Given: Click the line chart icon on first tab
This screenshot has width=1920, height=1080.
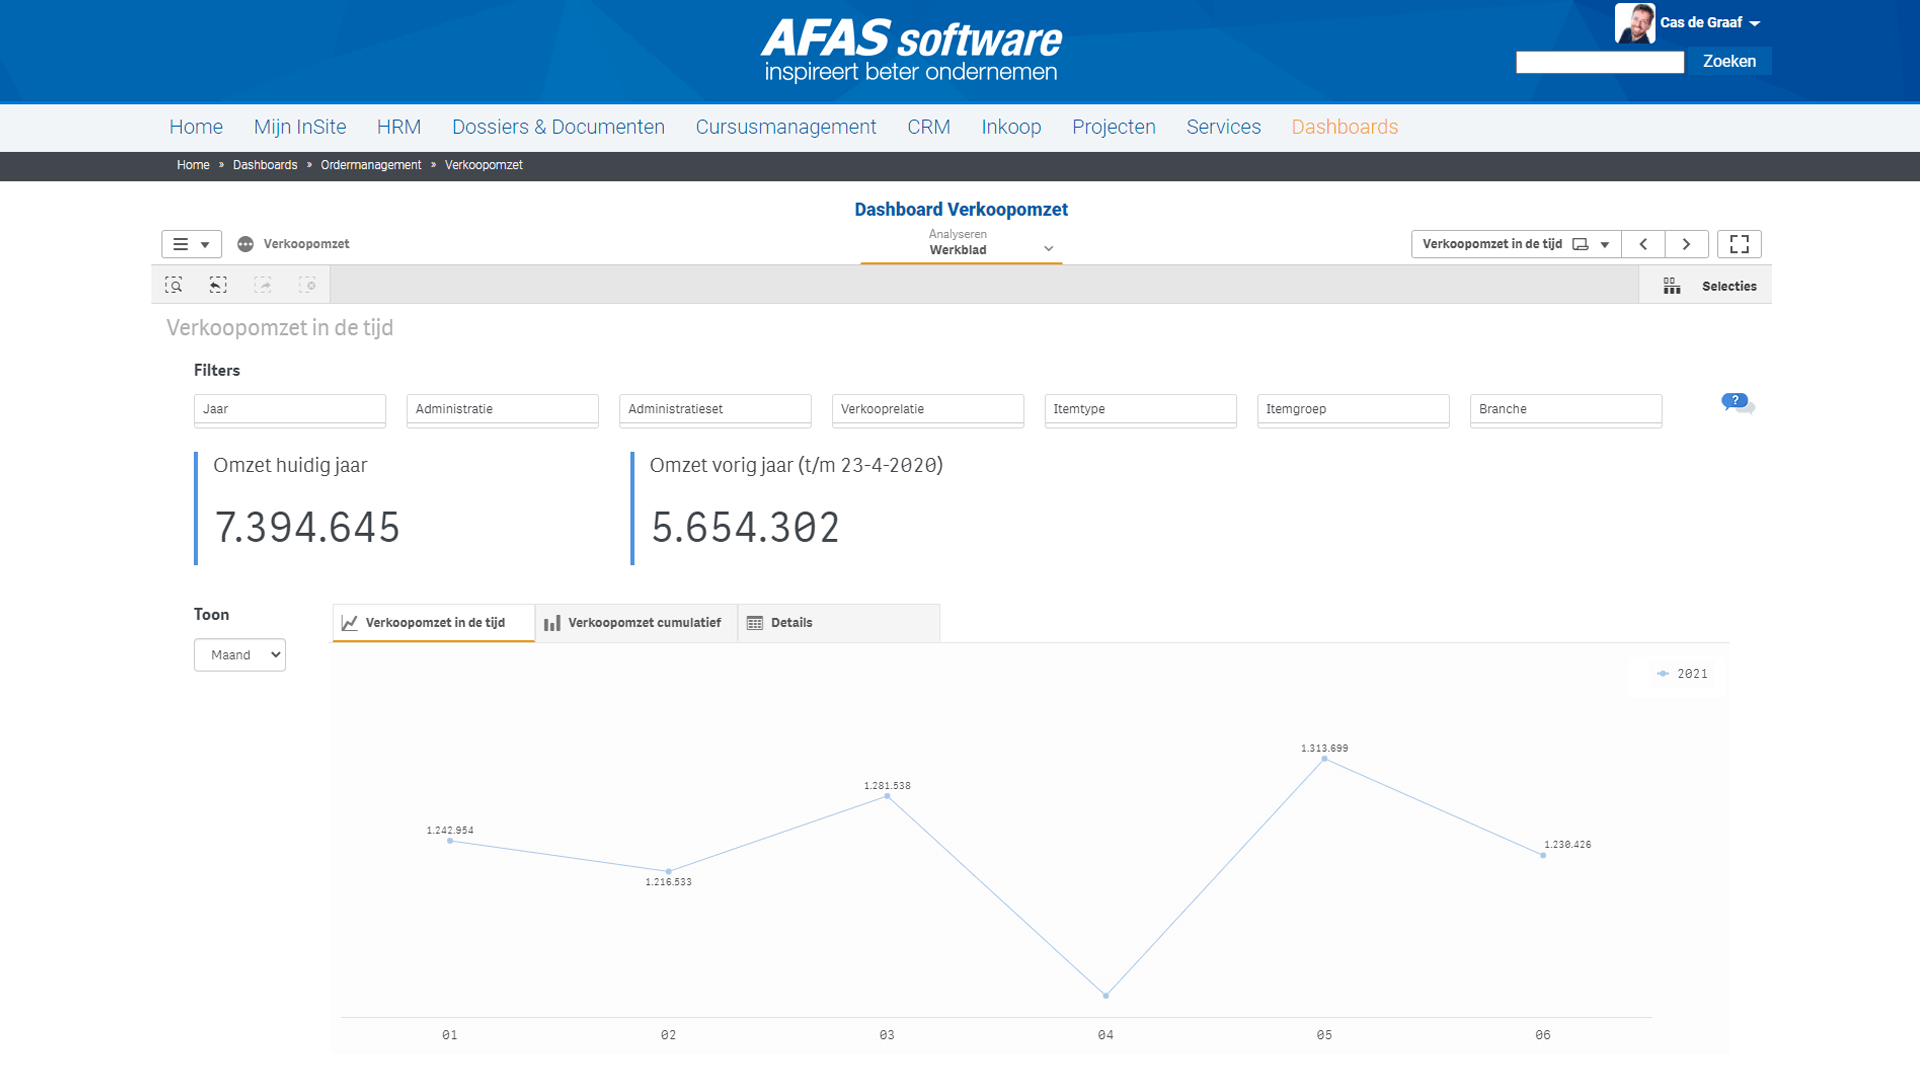Looking at the screenshot, I should [x=350, y=623].
